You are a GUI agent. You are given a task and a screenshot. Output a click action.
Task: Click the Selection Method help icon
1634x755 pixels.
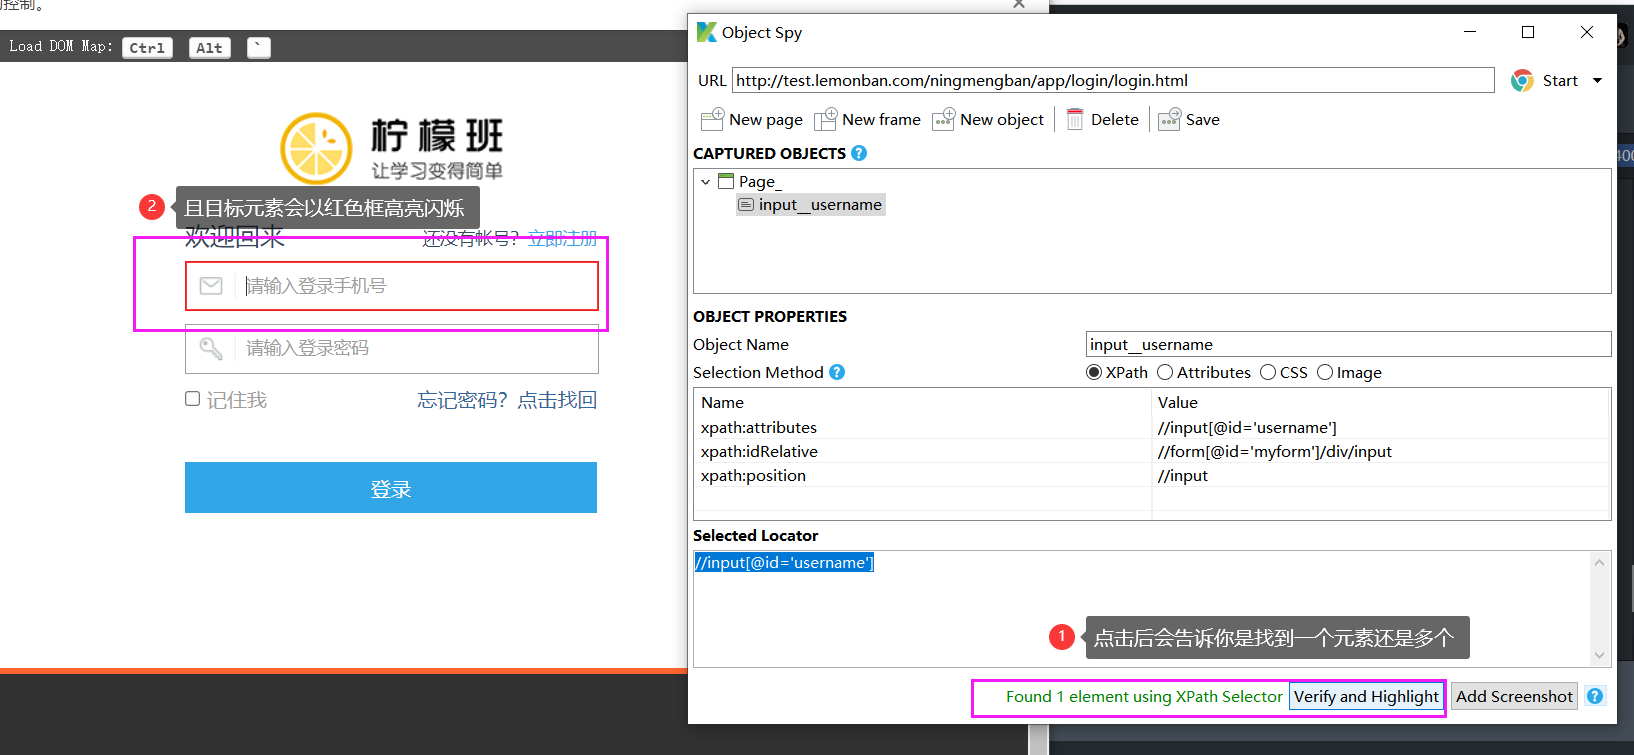[x=837, y=372]
